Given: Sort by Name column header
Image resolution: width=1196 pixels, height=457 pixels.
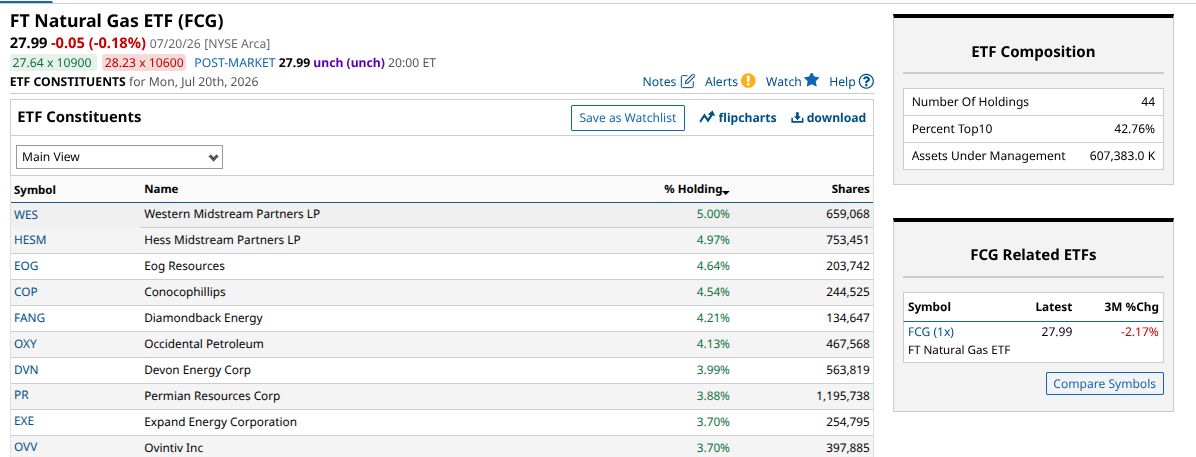Looking at the screenshot, I should pyautogui.click(x=161, y=189).
